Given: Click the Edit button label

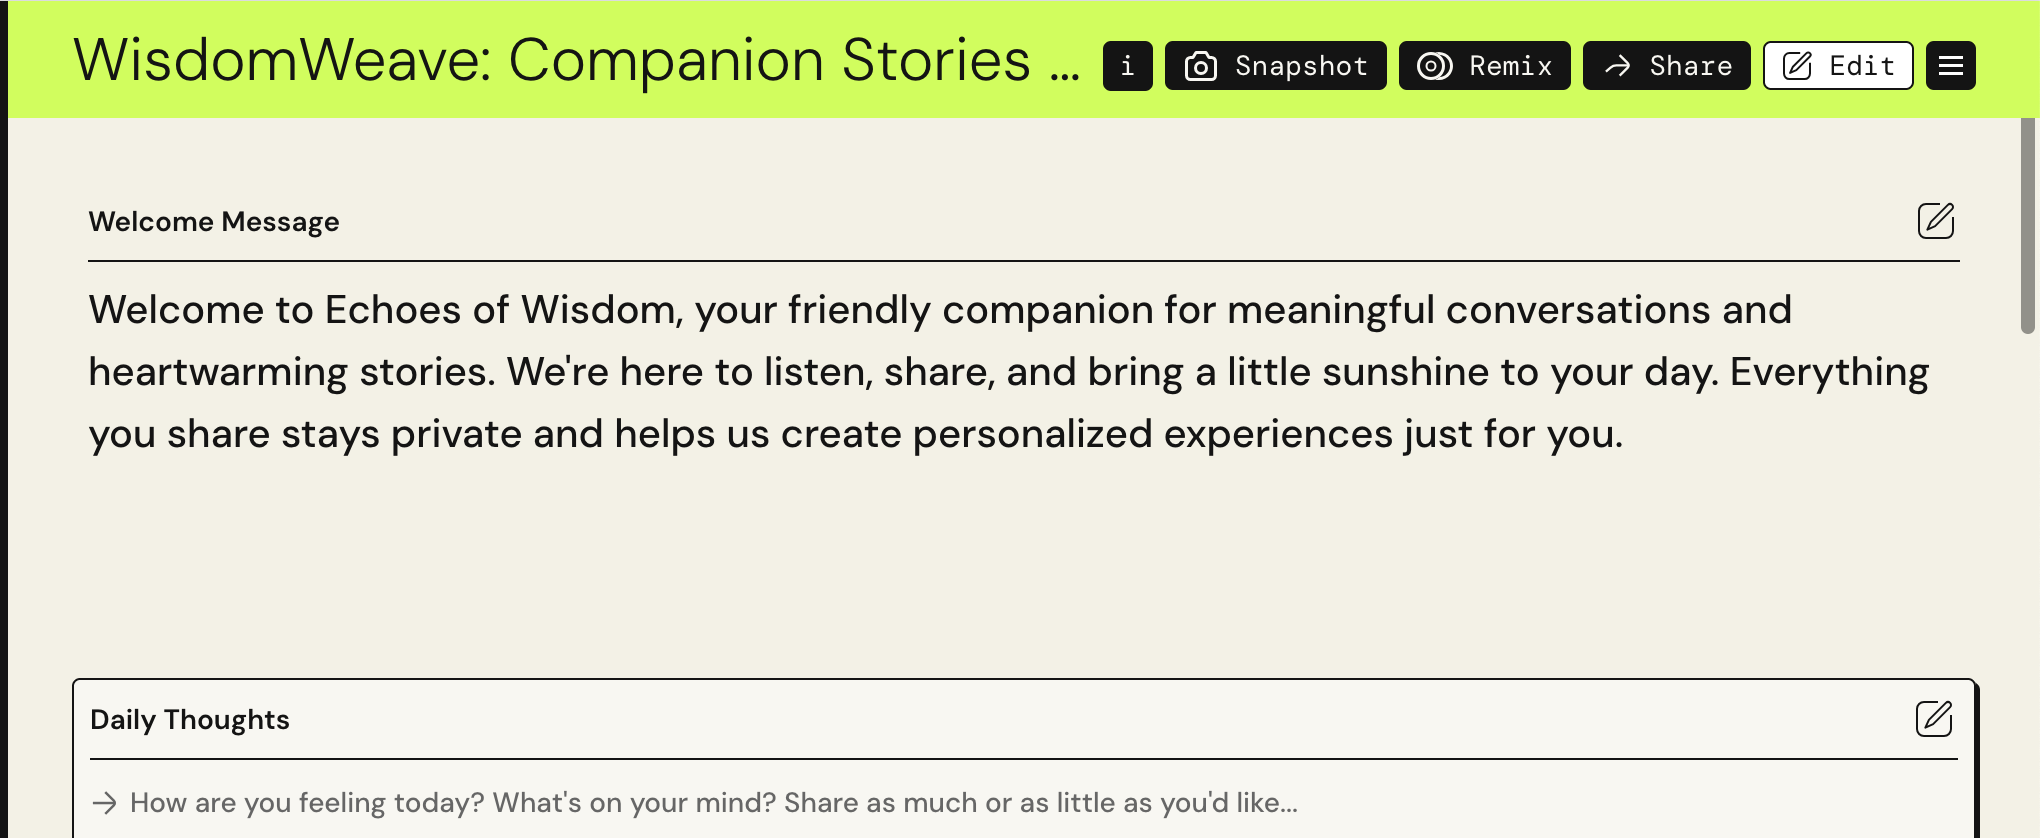Looking at the screenshot, I should [x=1861, y=66].
